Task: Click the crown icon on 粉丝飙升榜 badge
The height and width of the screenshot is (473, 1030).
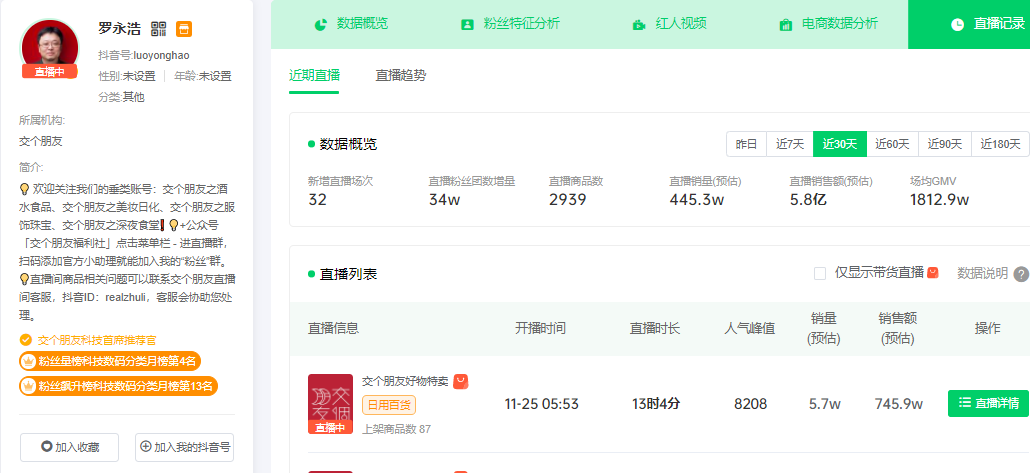Action: [28, 386]
